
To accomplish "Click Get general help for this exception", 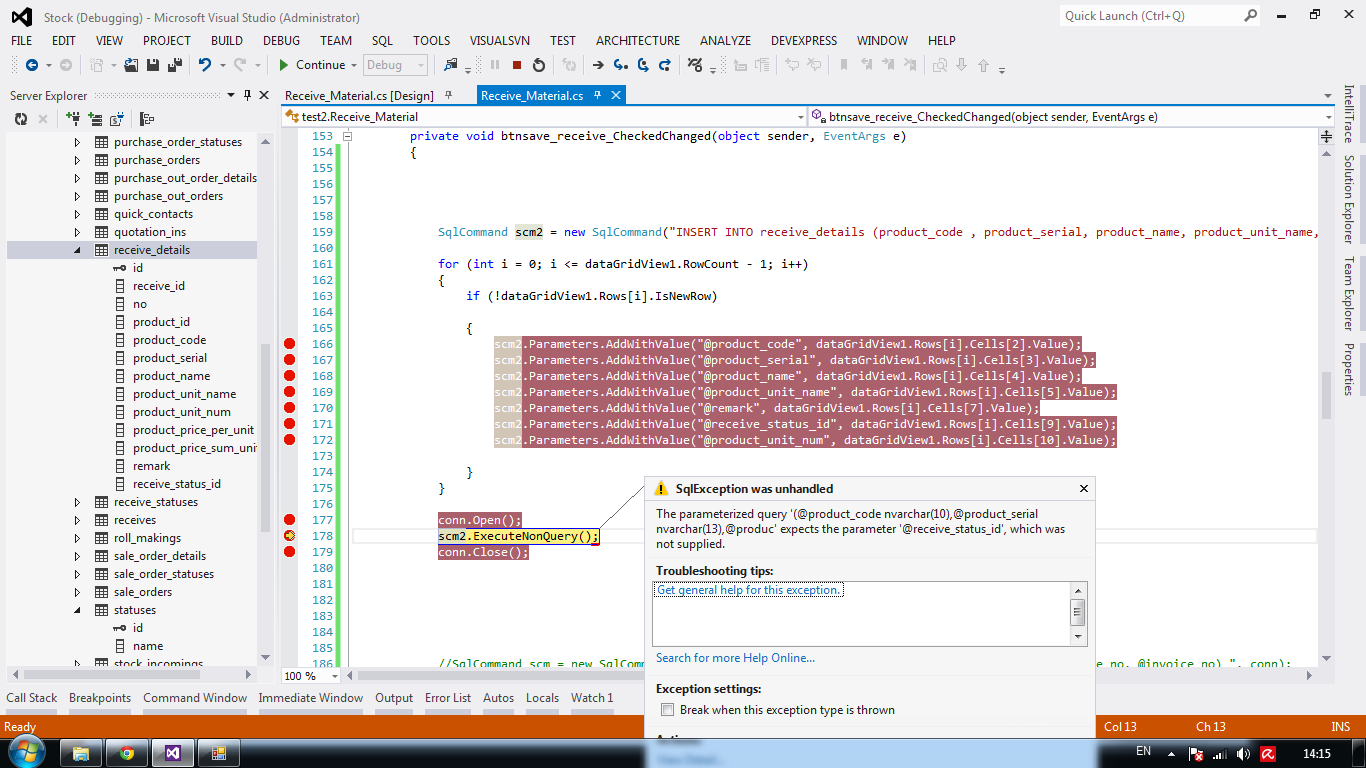I will tap(749, 590).
